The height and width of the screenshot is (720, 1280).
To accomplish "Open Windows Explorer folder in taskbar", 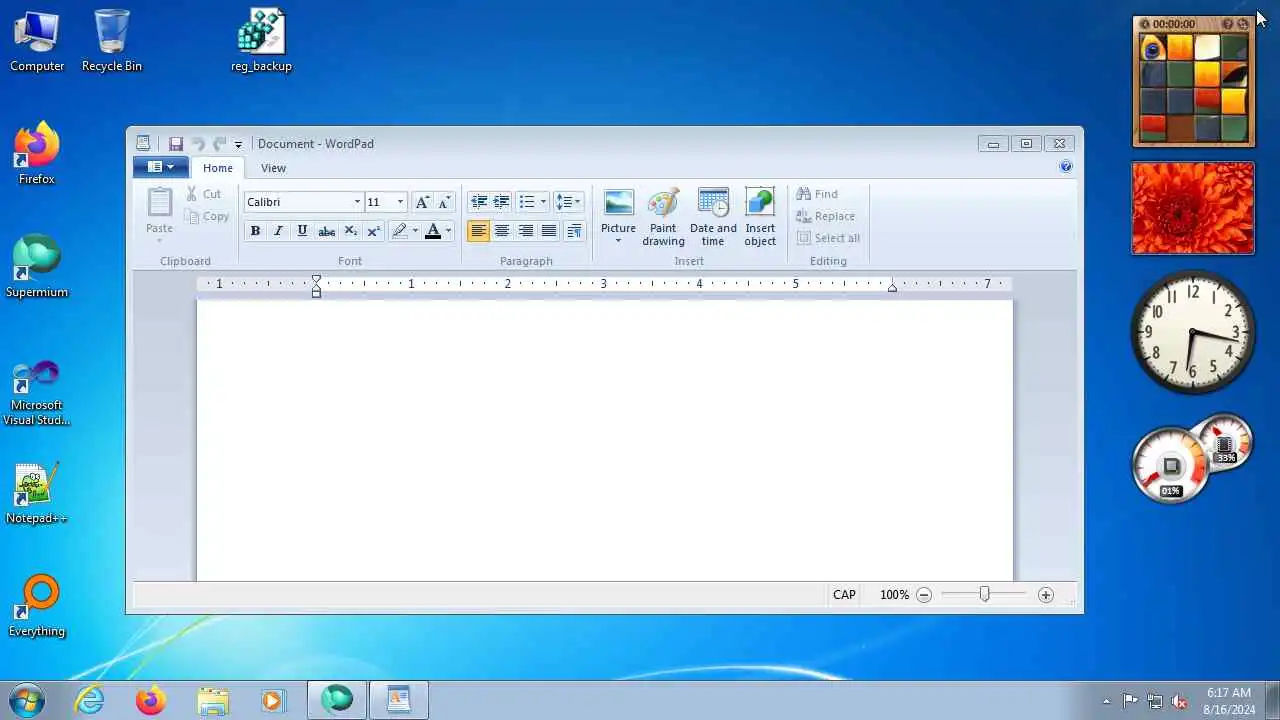I will pos(213,700).
